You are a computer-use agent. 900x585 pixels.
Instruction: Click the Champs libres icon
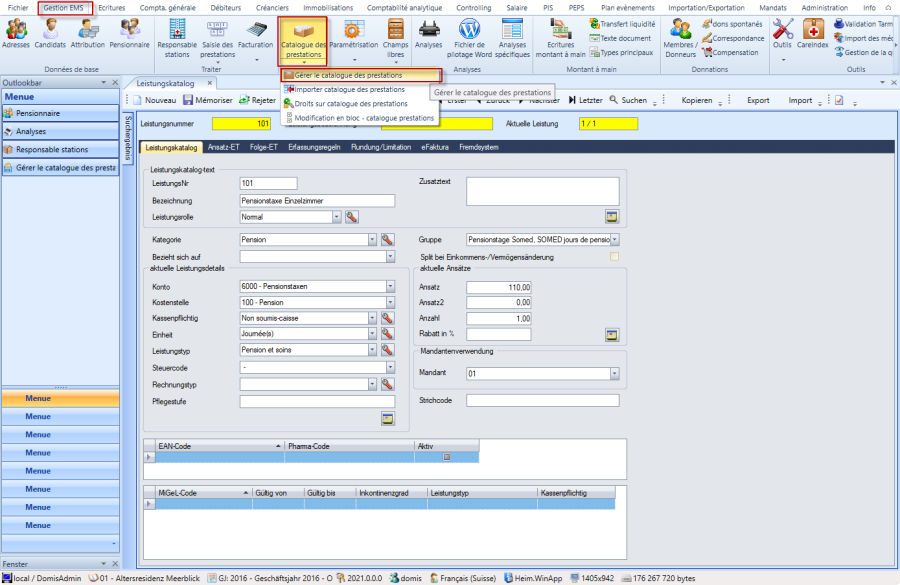396,32
